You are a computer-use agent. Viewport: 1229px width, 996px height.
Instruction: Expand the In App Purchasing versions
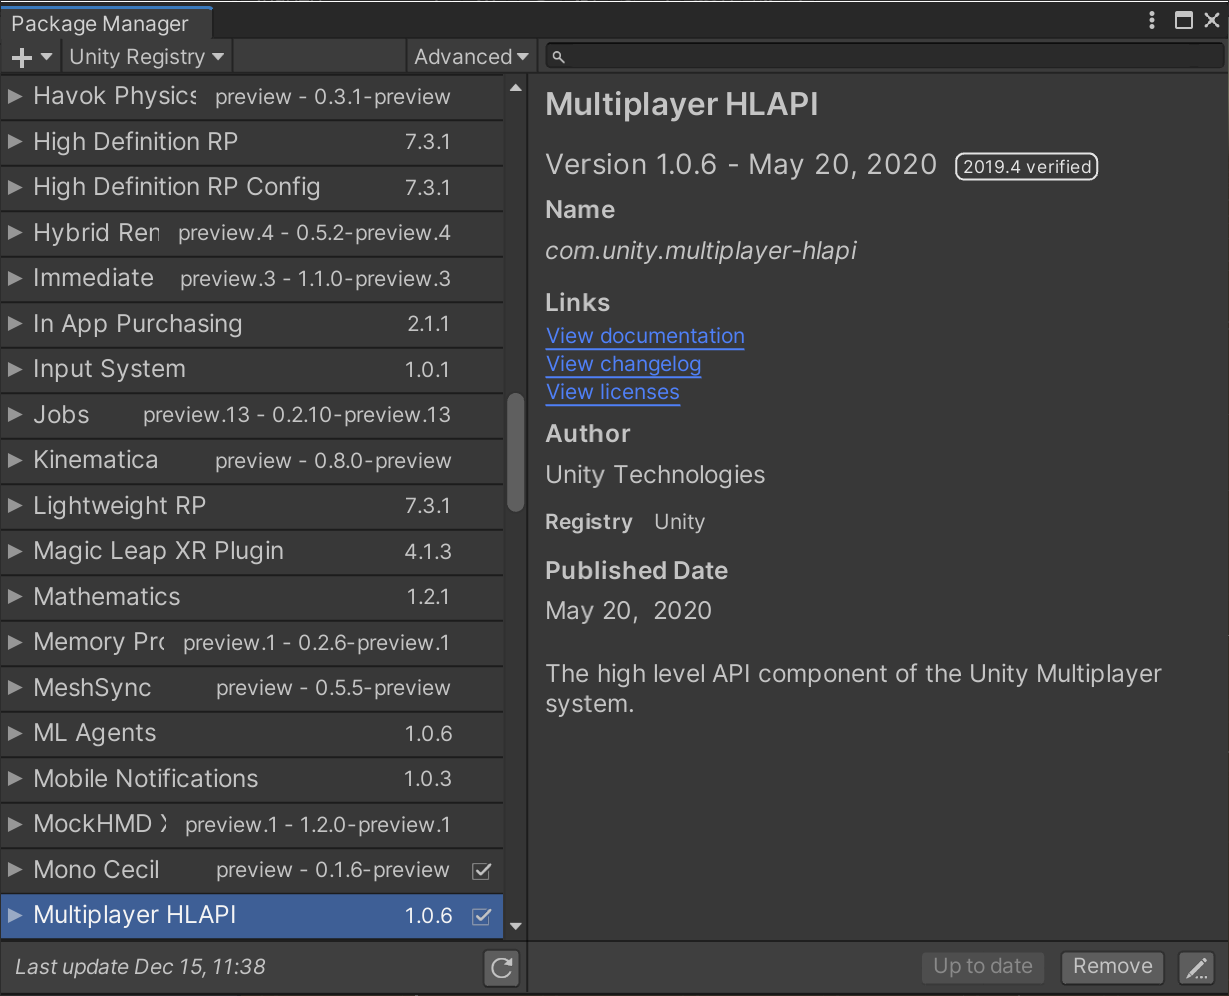[x=15, y=324]
